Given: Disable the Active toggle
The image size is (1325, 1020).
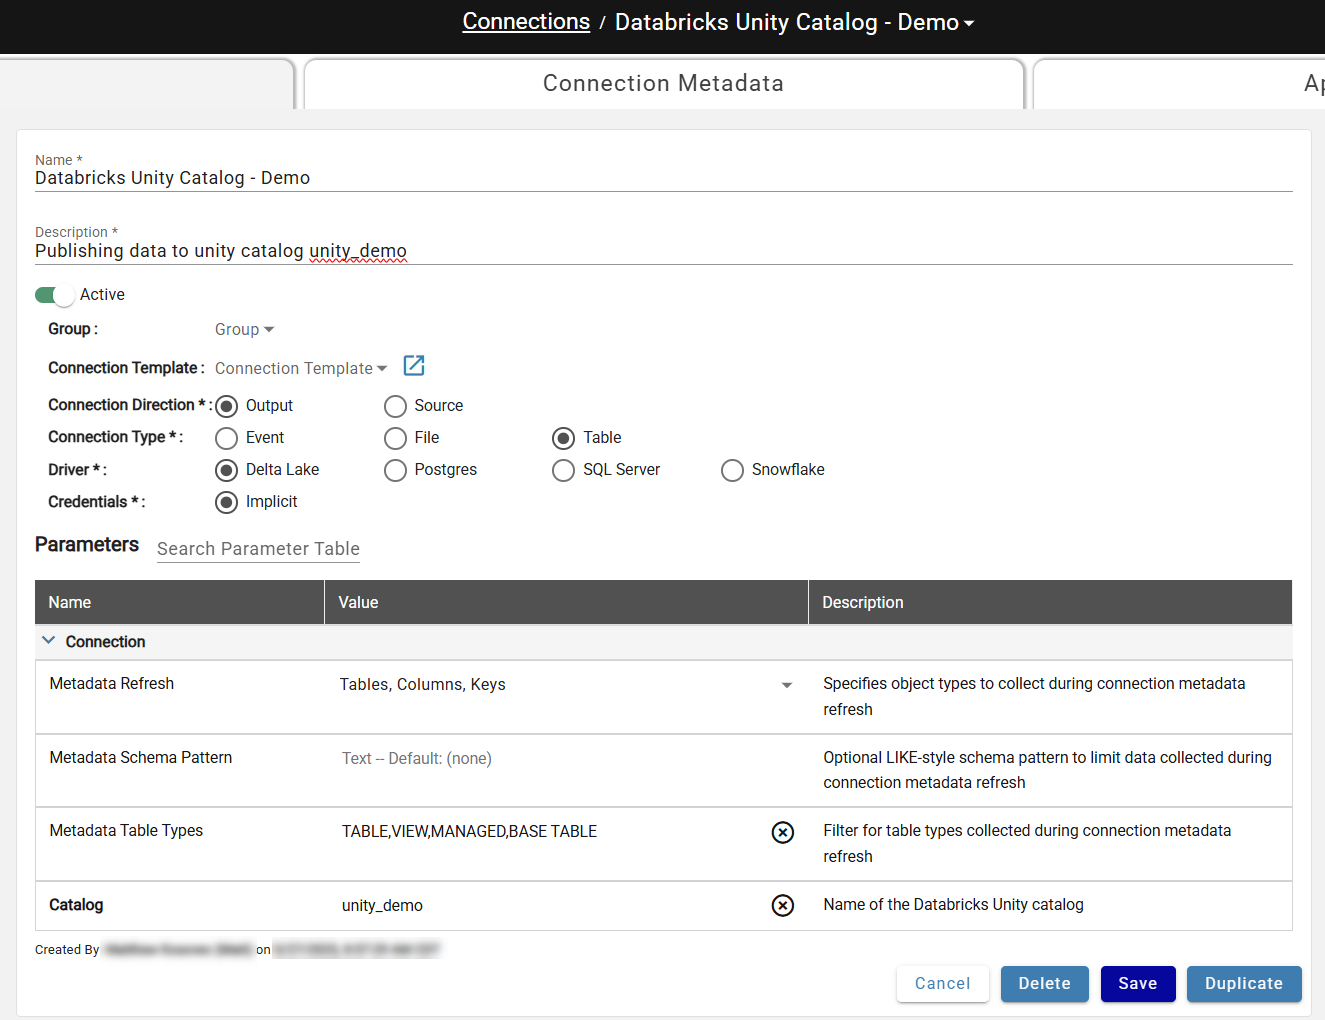Looking at the screenshot, I should coord(54,295).
